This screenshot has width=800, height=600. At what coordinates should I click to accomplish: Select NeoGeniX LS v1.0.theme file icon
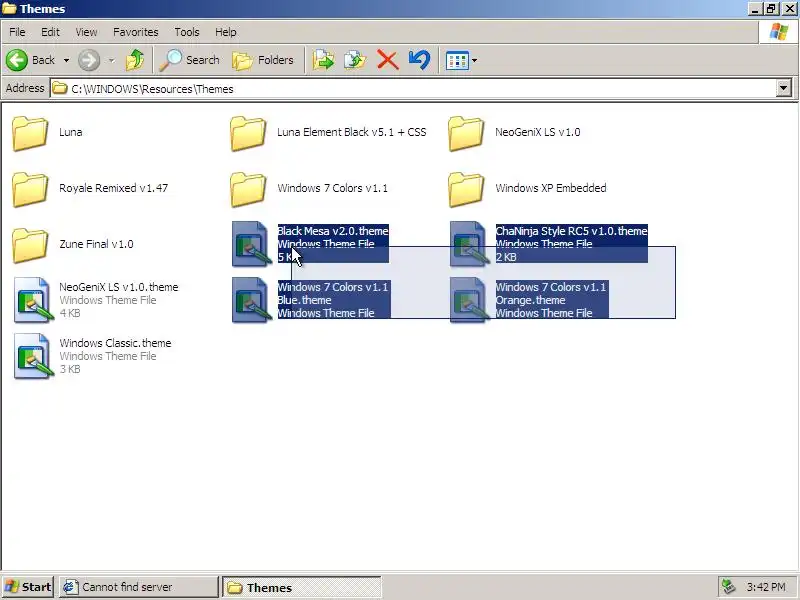[33, 300]
